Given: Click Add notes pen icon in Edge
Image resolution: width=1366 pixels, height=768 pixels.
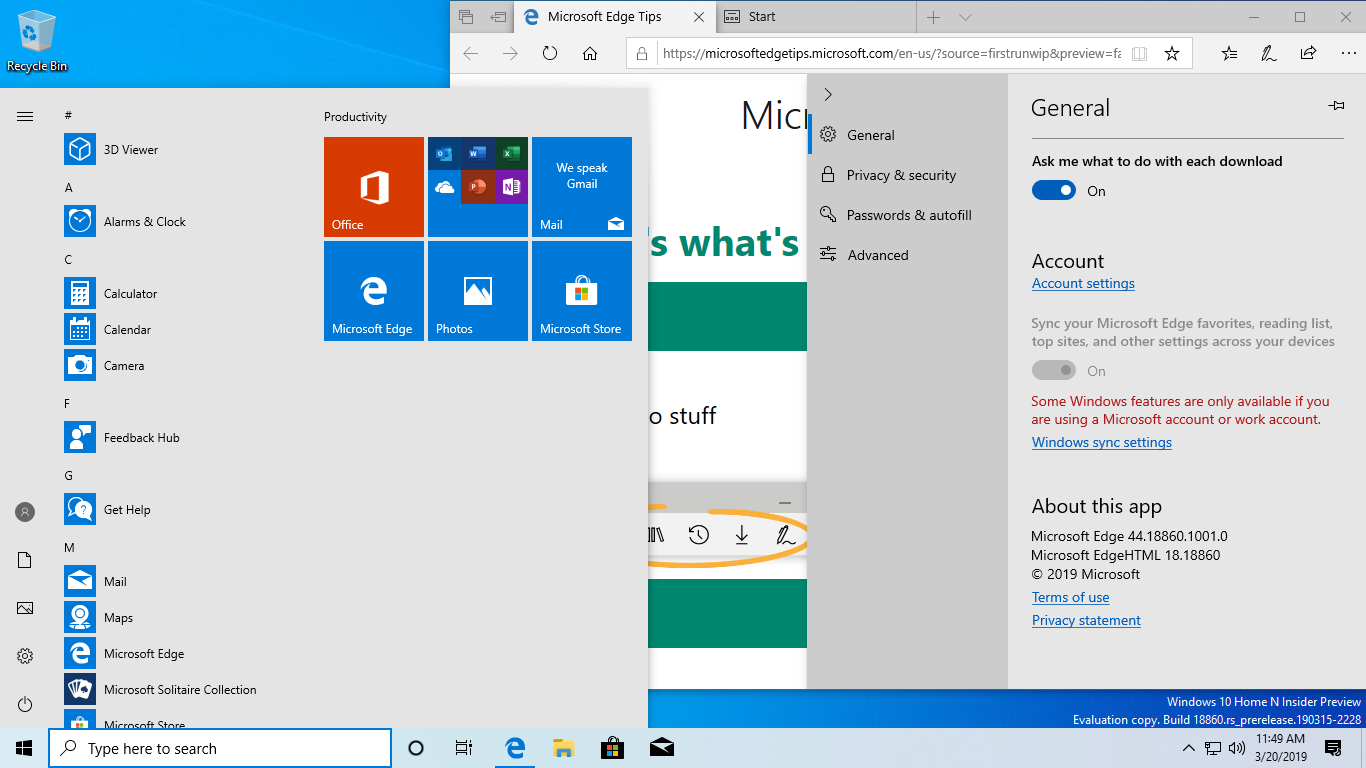Looking at the screenshot, I should [x=1268, y=54].
